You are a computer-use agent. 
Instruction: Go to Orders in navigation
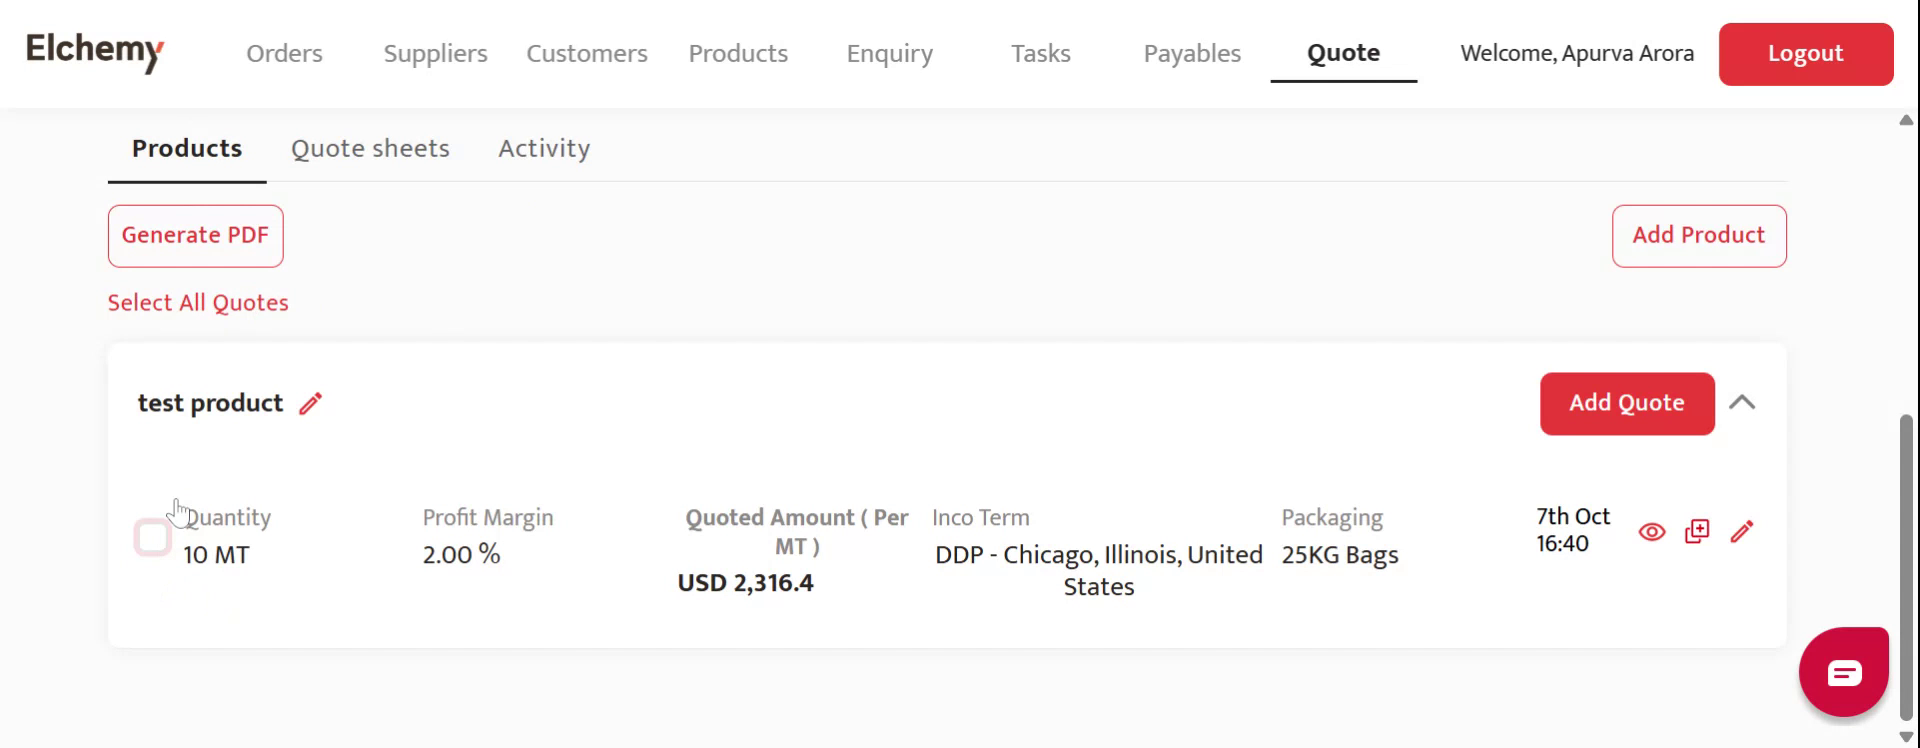point(284,54)
